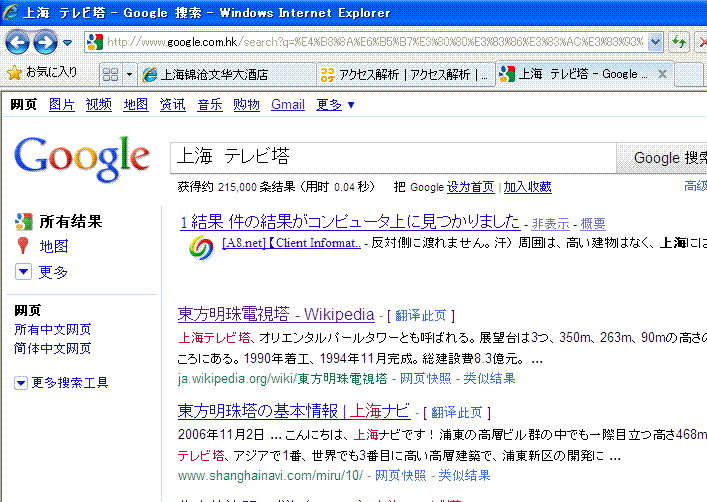Open 音乐 music link
This screenshot has height=502, width=707.
210,105
